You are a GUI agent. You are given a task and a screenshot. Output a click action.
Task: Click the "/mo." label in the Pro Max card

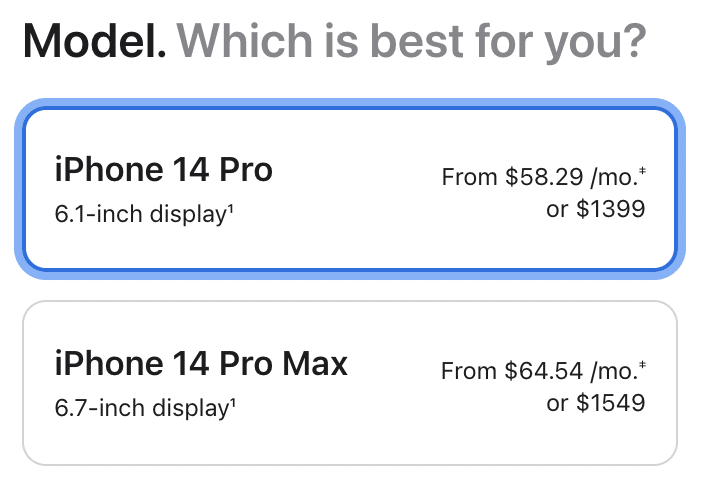pyautogui.click(x=612, y=372)
